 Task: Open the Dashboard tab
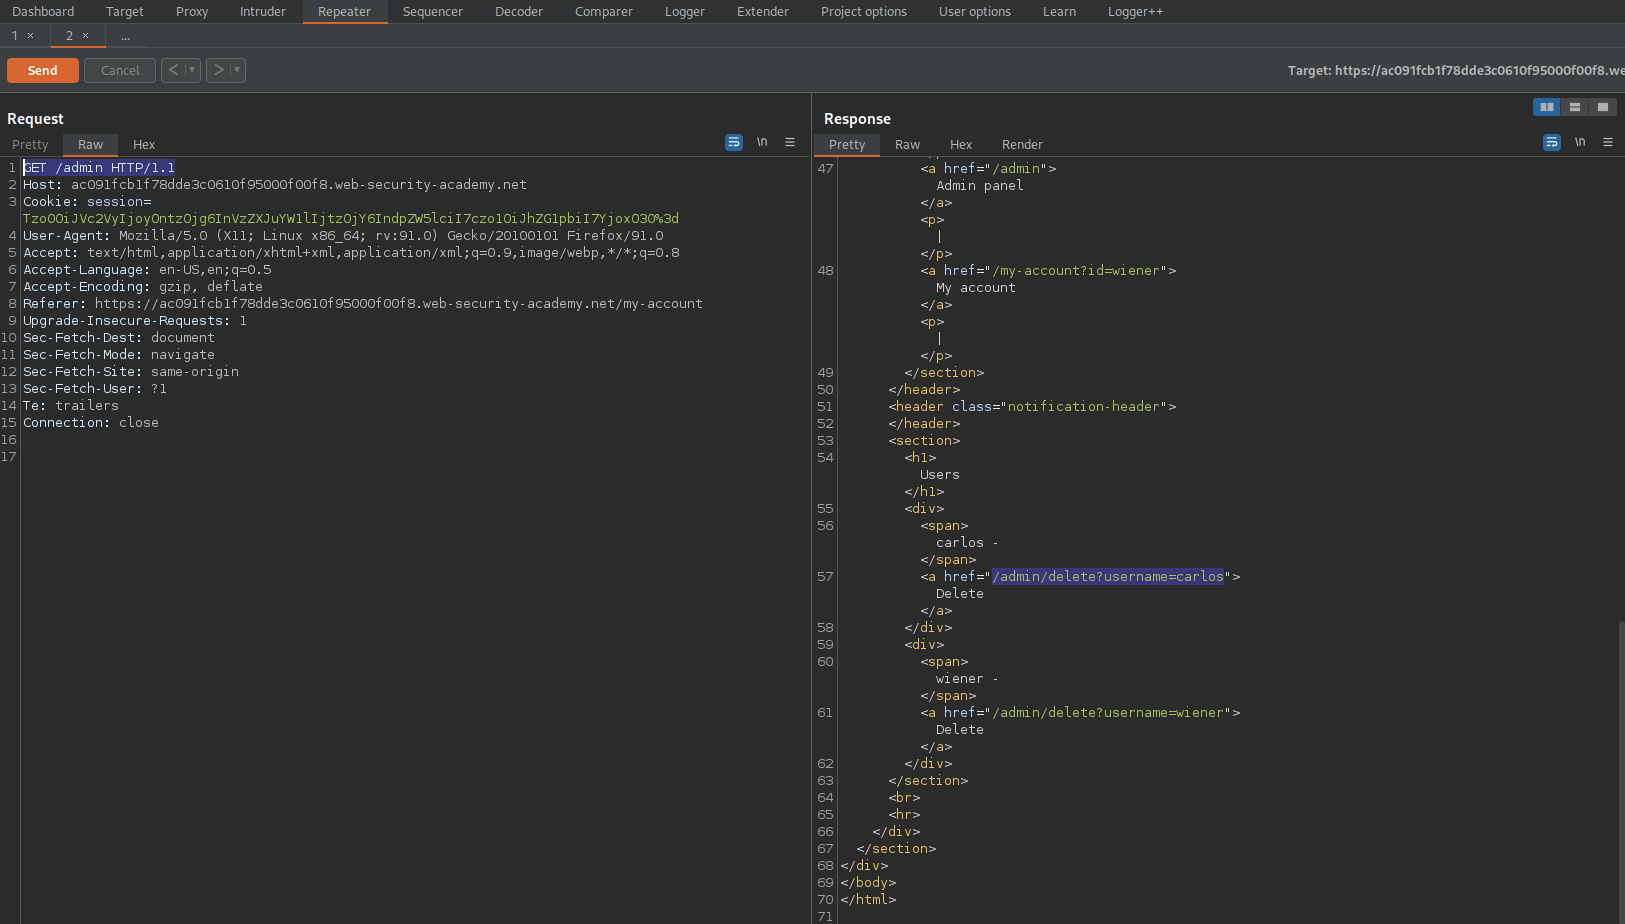[x=43, y=12]
